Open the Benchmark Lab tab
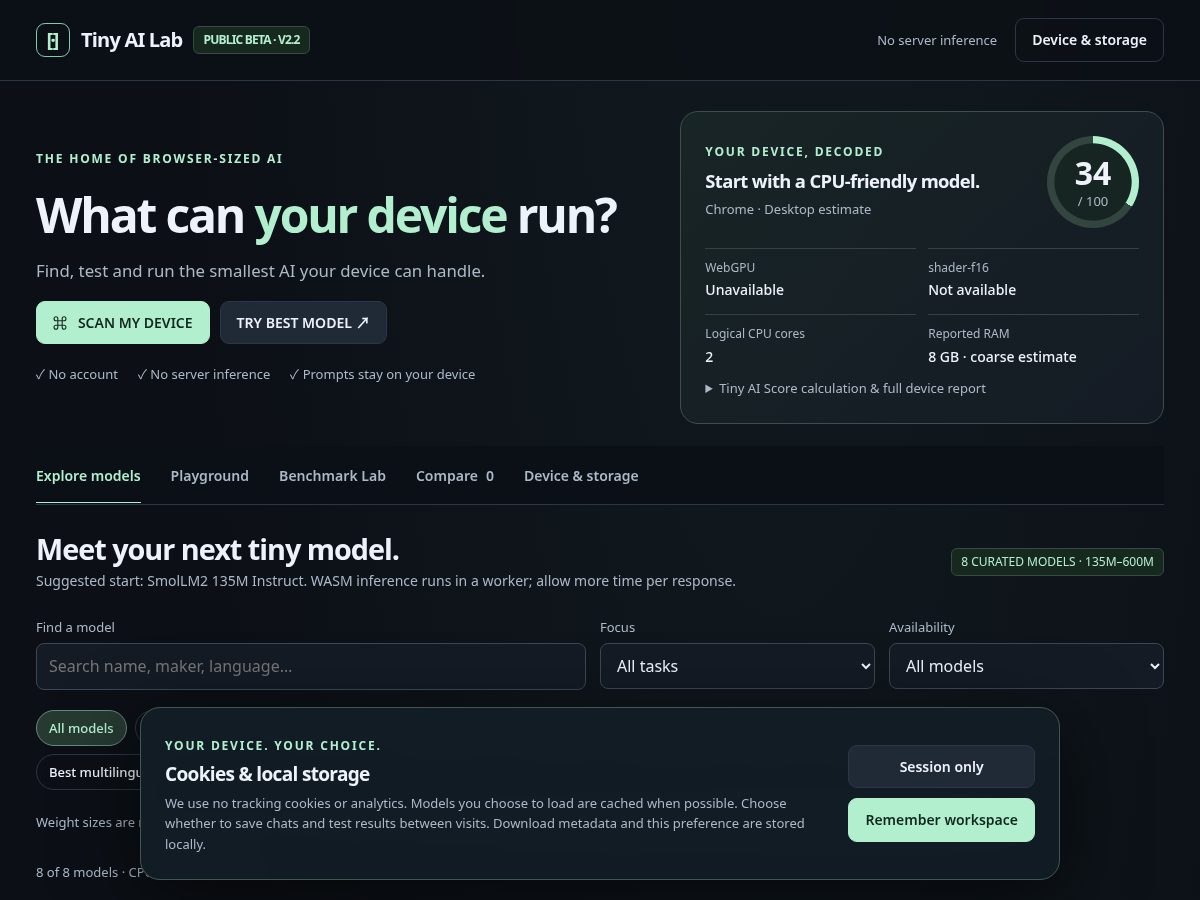The height and width of the screenshot is (900, 1200). 332,476
